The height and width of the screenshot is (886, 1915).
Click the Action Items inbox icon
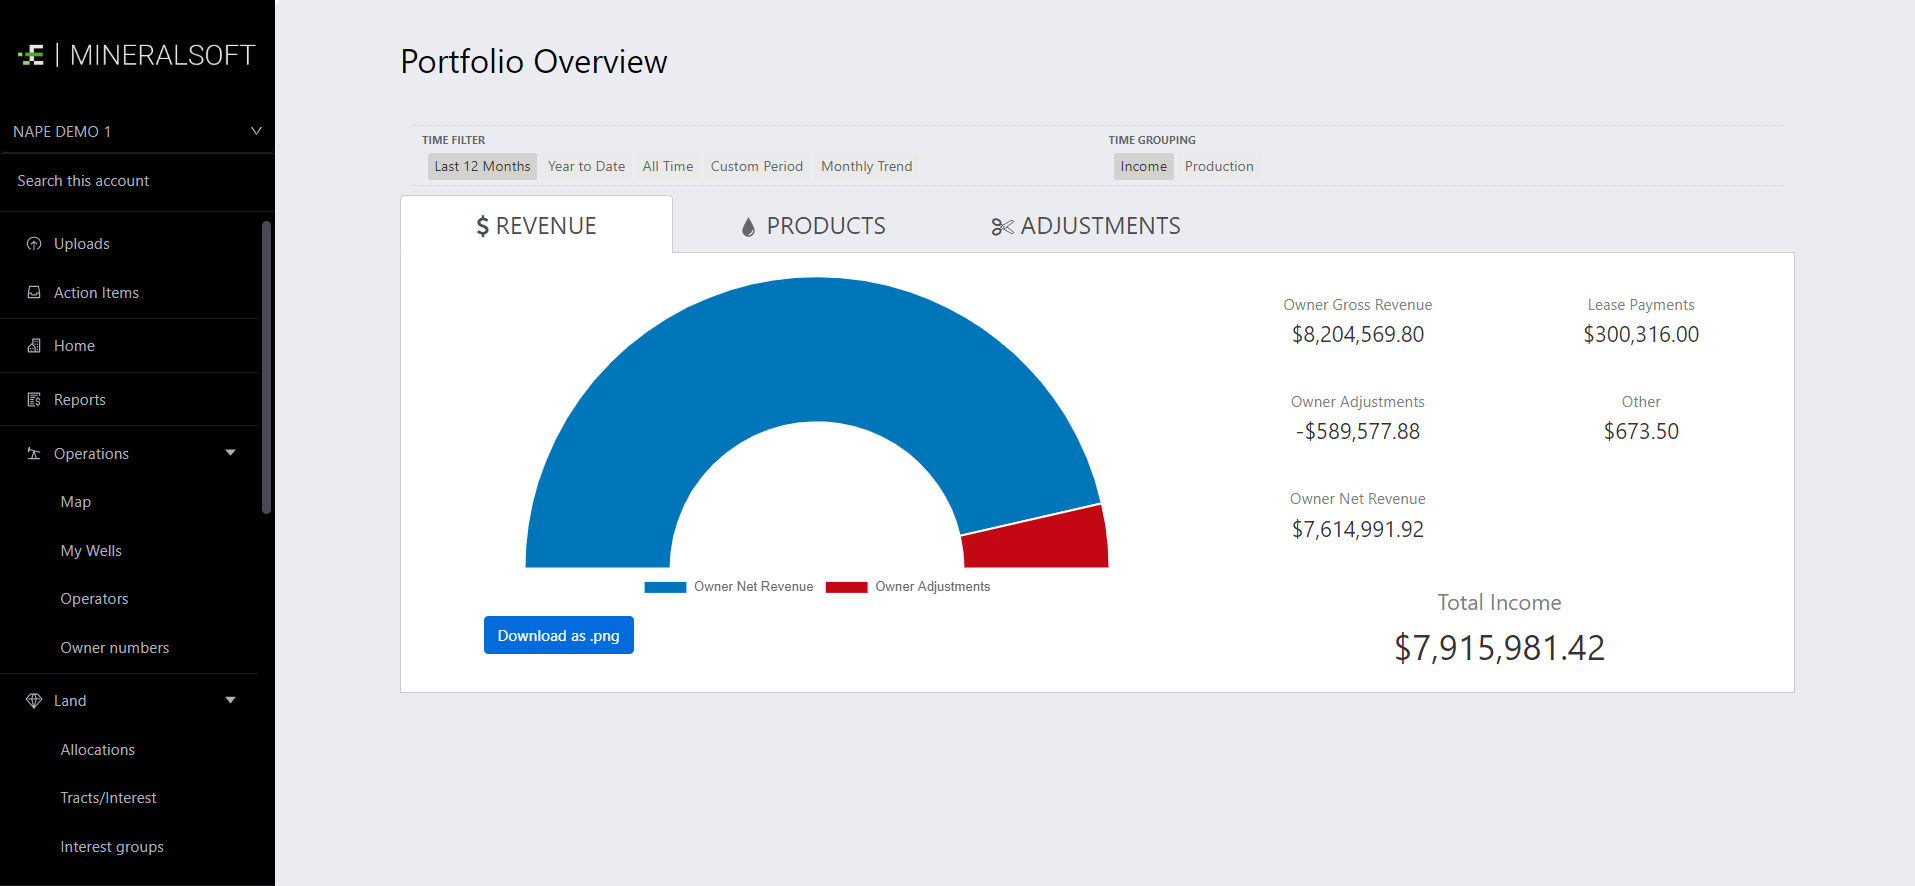click(x=34, y=293)
